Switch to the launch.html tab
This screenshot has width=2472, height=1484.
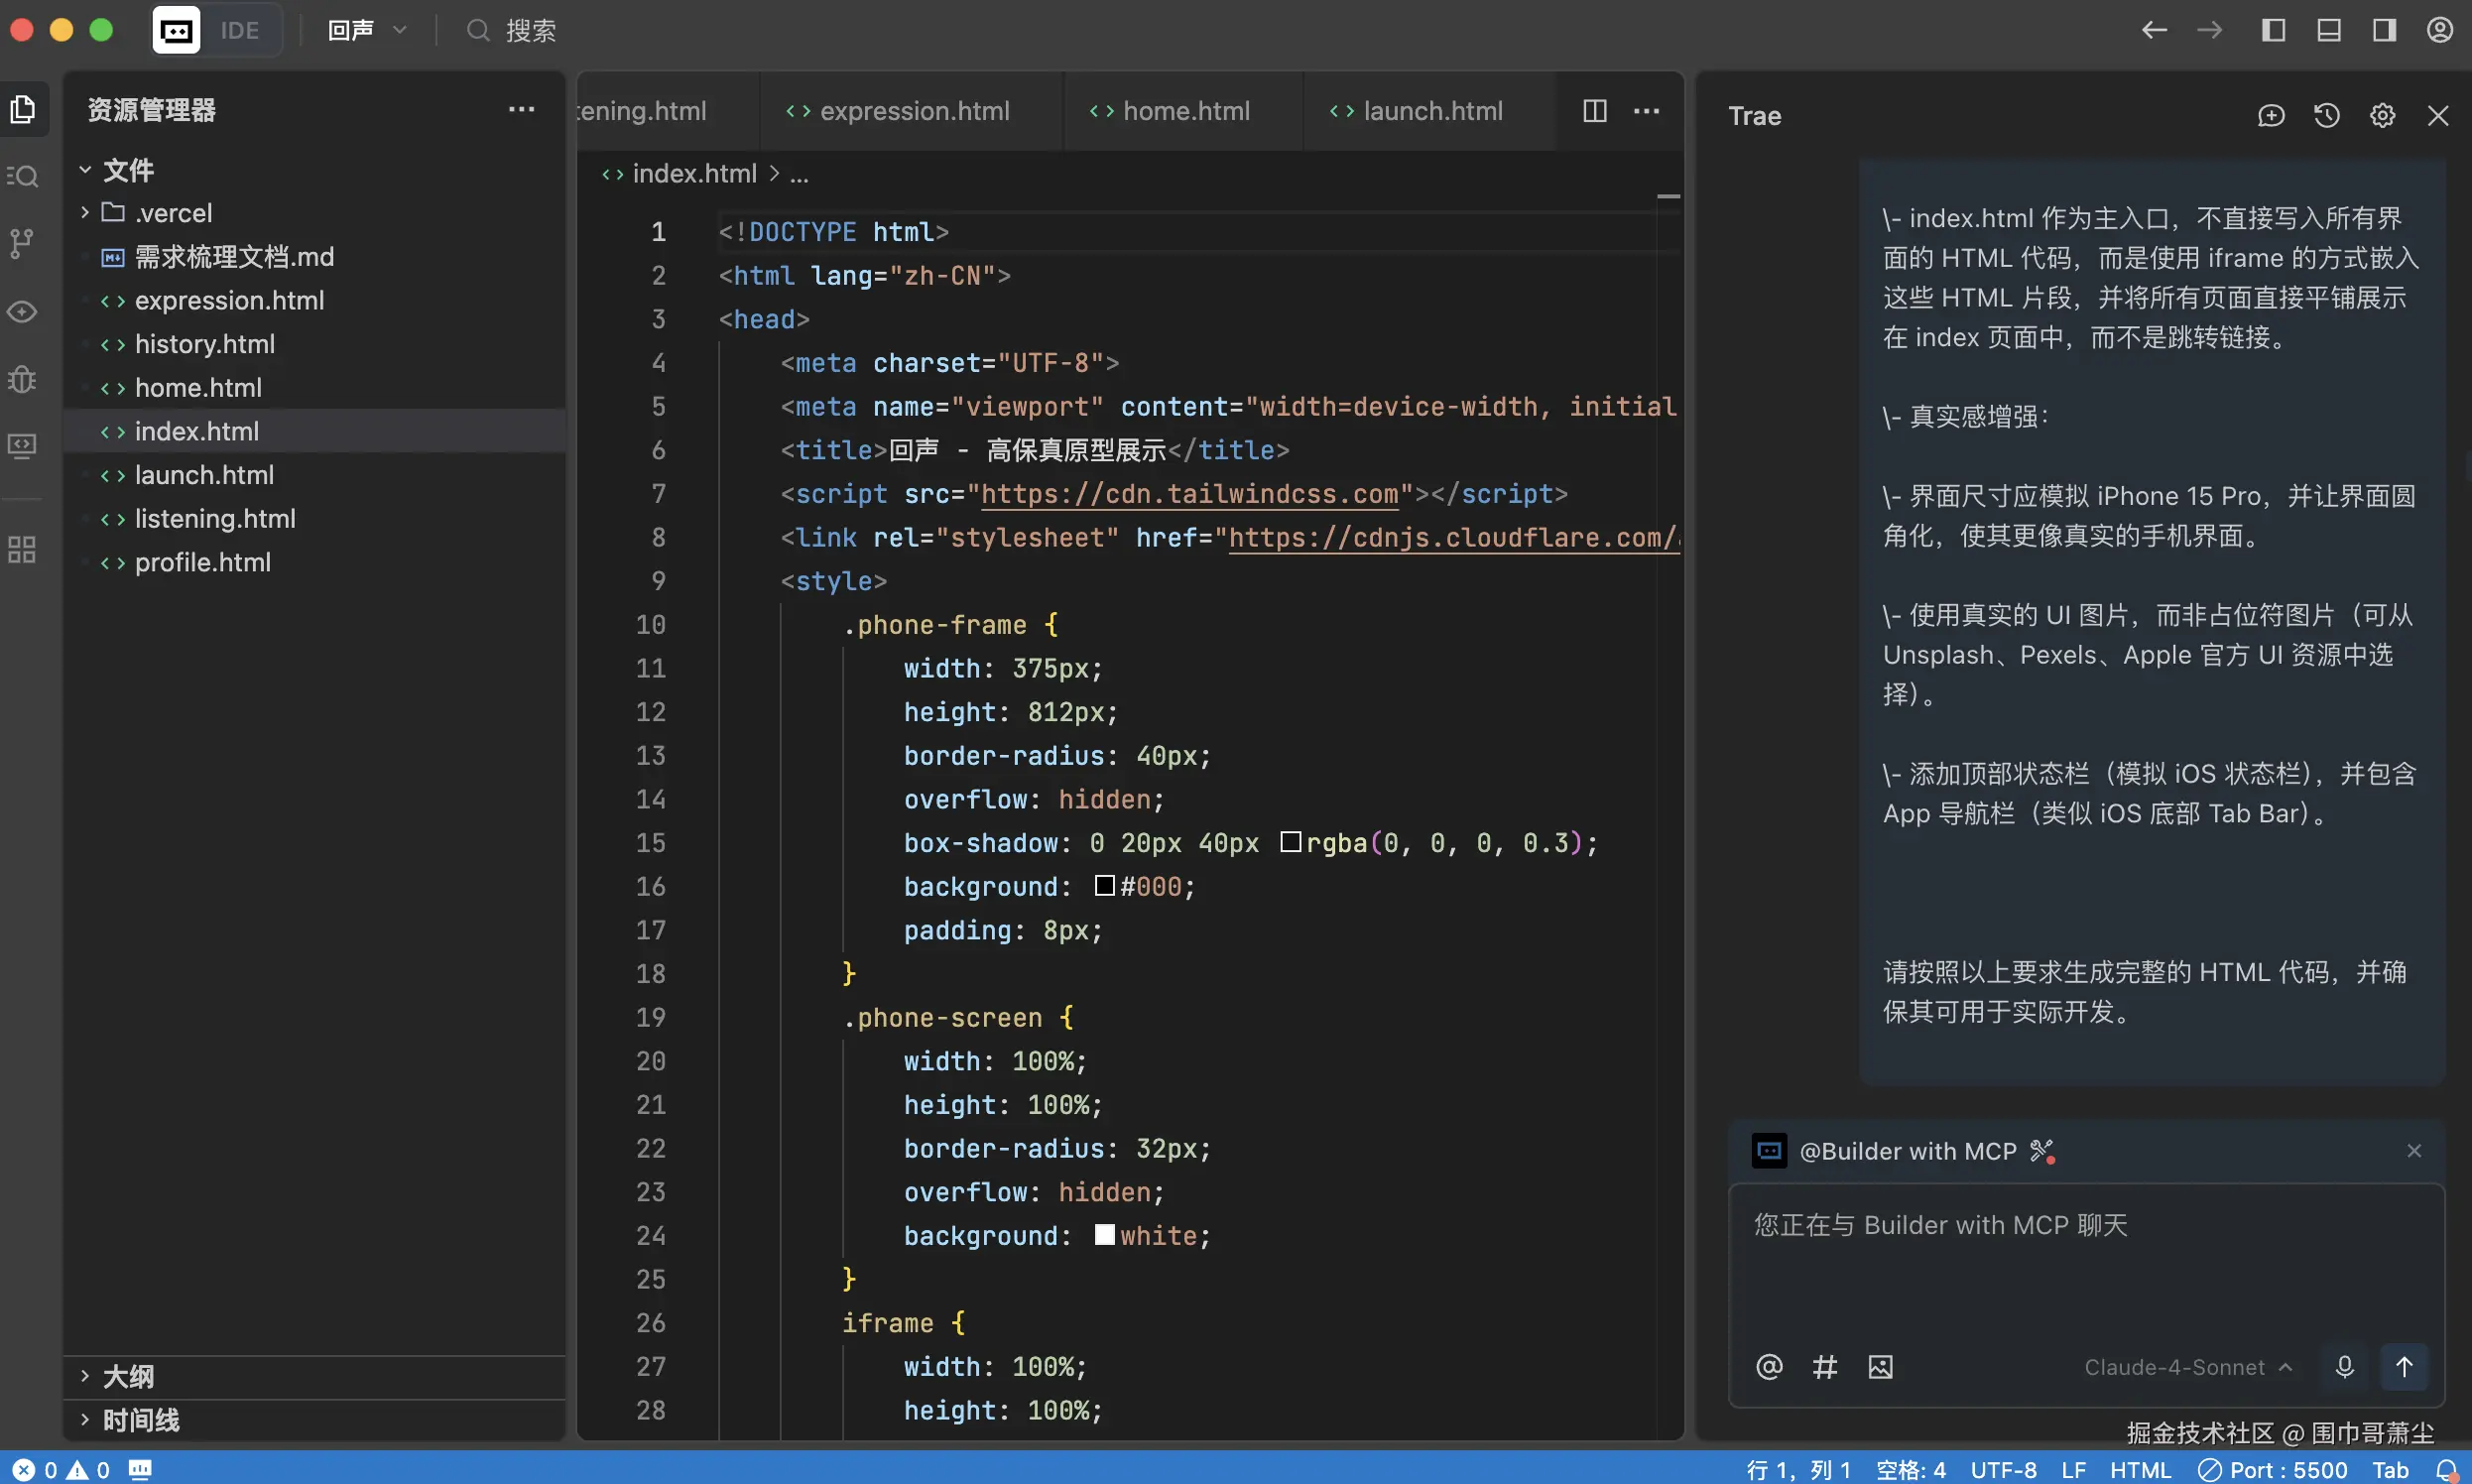1432,111
